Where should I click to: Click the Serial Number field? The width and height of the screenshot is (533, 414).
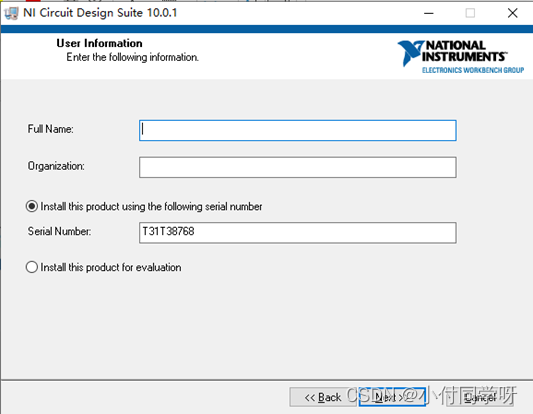click(x=297, y=233)
